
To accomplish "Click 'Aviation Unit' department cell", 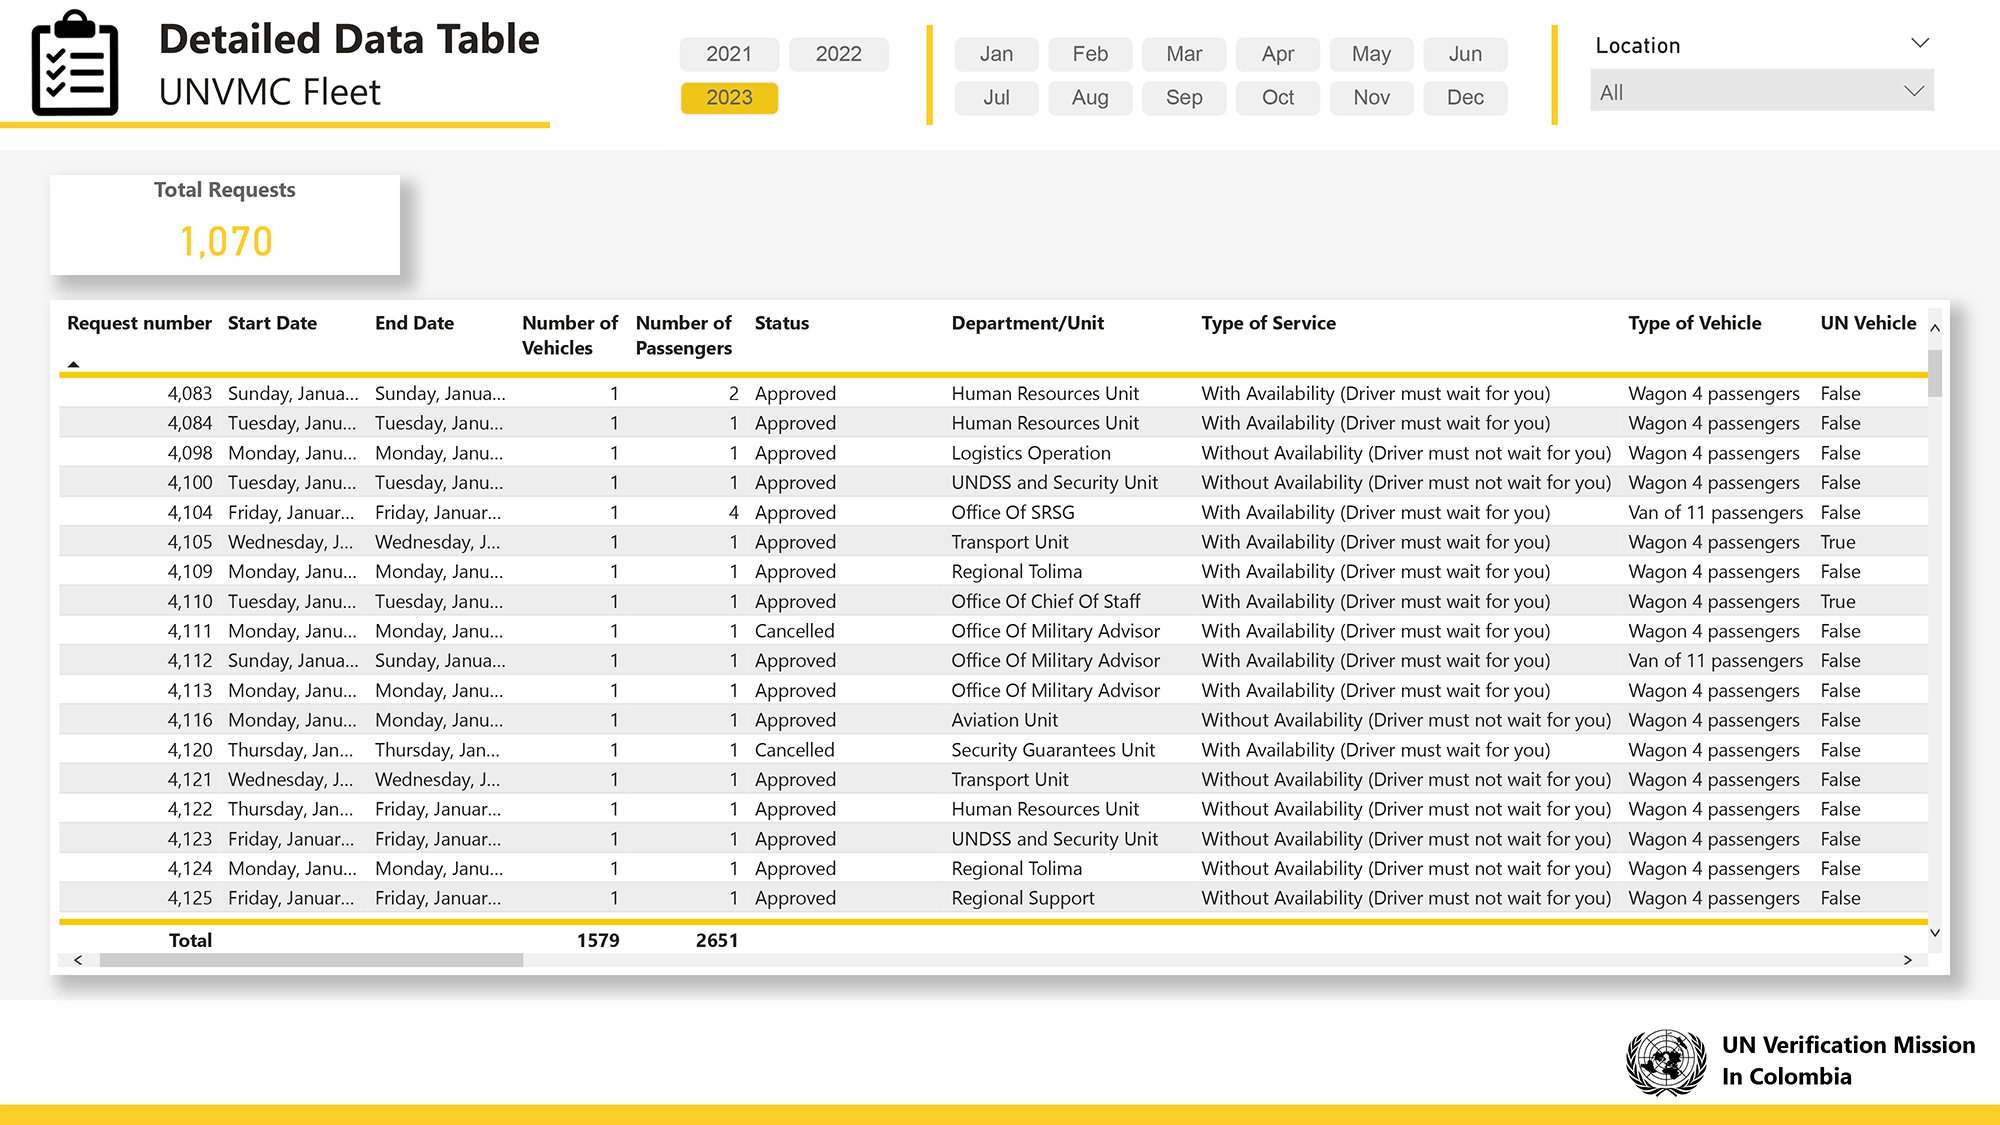I will pyautogui.click(x=1004, y=720).
